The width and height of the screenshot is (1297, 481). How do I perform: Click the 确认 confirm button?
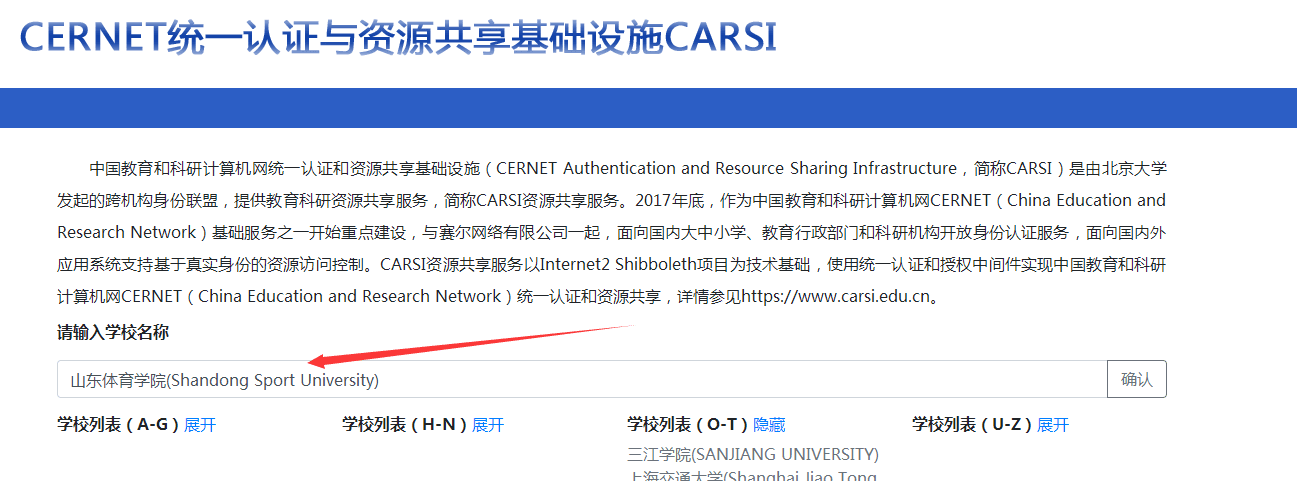(1137, 380)
